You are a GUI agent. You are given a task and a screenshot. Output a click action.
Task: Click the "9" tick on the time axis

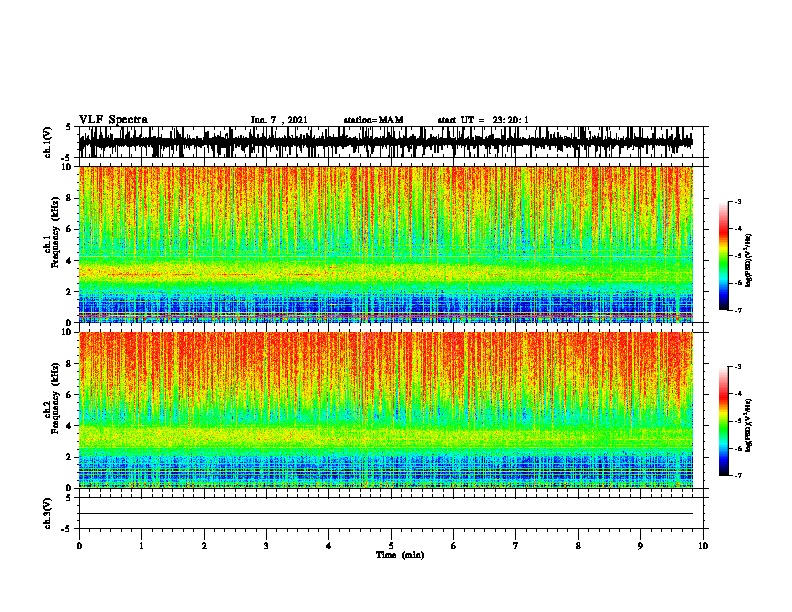coord(640,546)
